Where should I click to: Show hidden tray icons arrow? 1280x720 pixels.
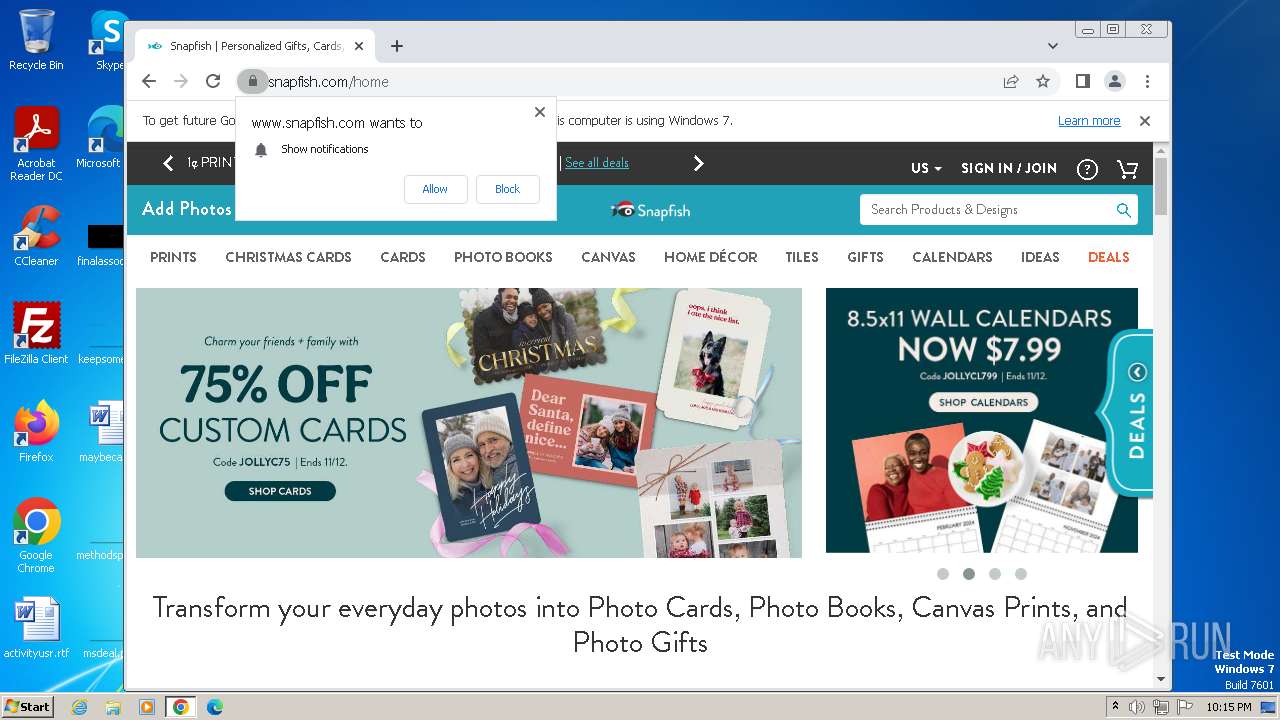(1115, 707)
